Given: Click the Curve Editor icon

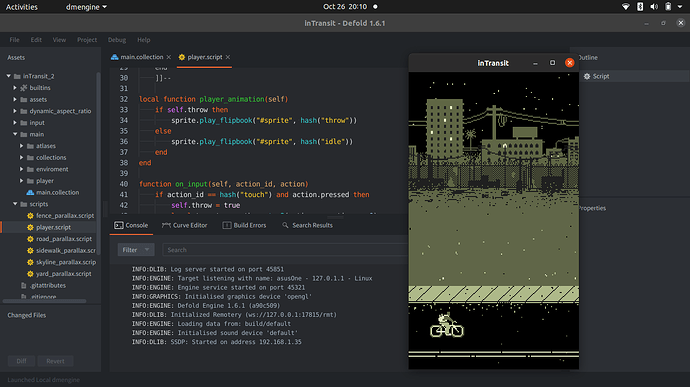Looking at the screenshot, I should [x=166, y=225].
